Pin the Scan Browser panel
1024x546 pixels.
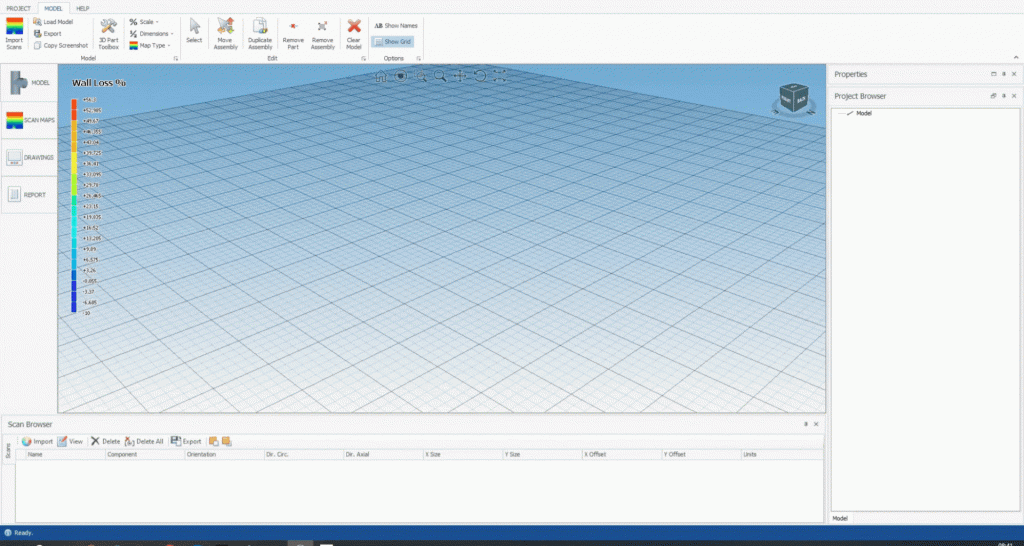click(x=805, y=424)
